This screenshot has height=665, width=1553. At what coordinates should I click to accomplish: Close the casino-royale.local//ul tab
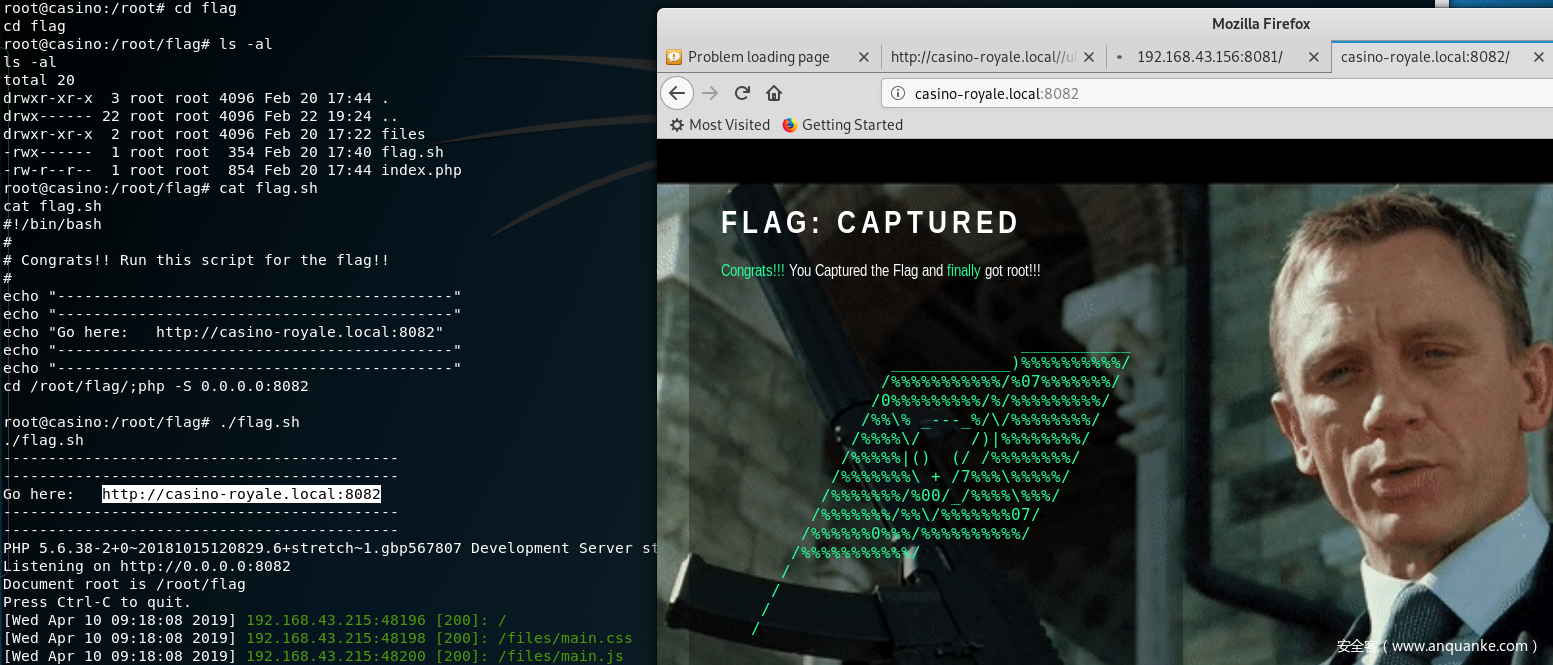[1089, 57]
